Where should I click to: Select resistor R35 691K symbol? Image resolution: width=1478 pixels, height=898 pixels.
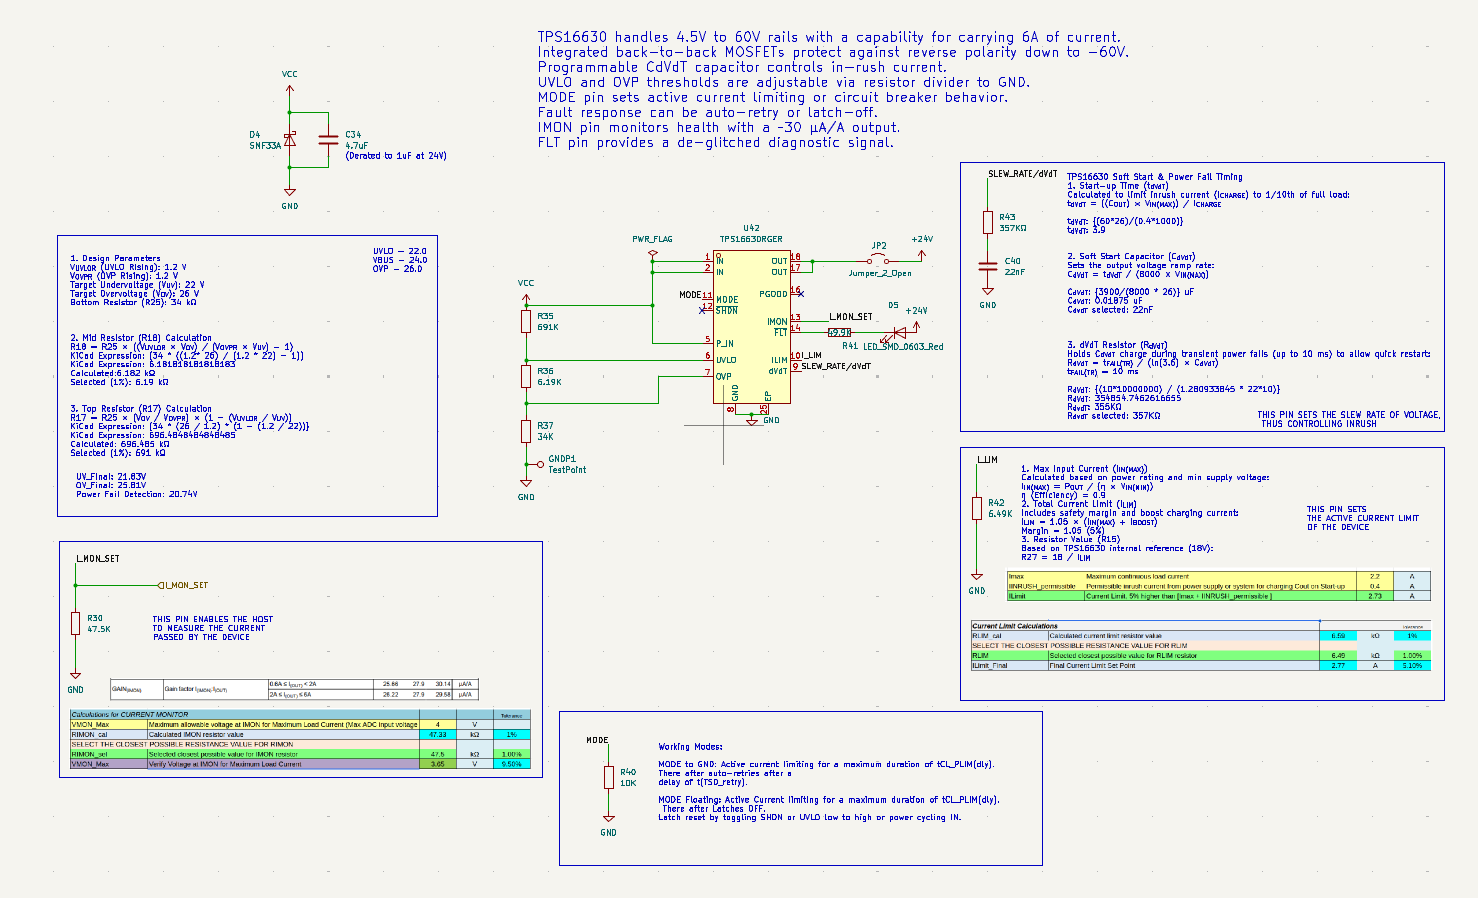526,321
